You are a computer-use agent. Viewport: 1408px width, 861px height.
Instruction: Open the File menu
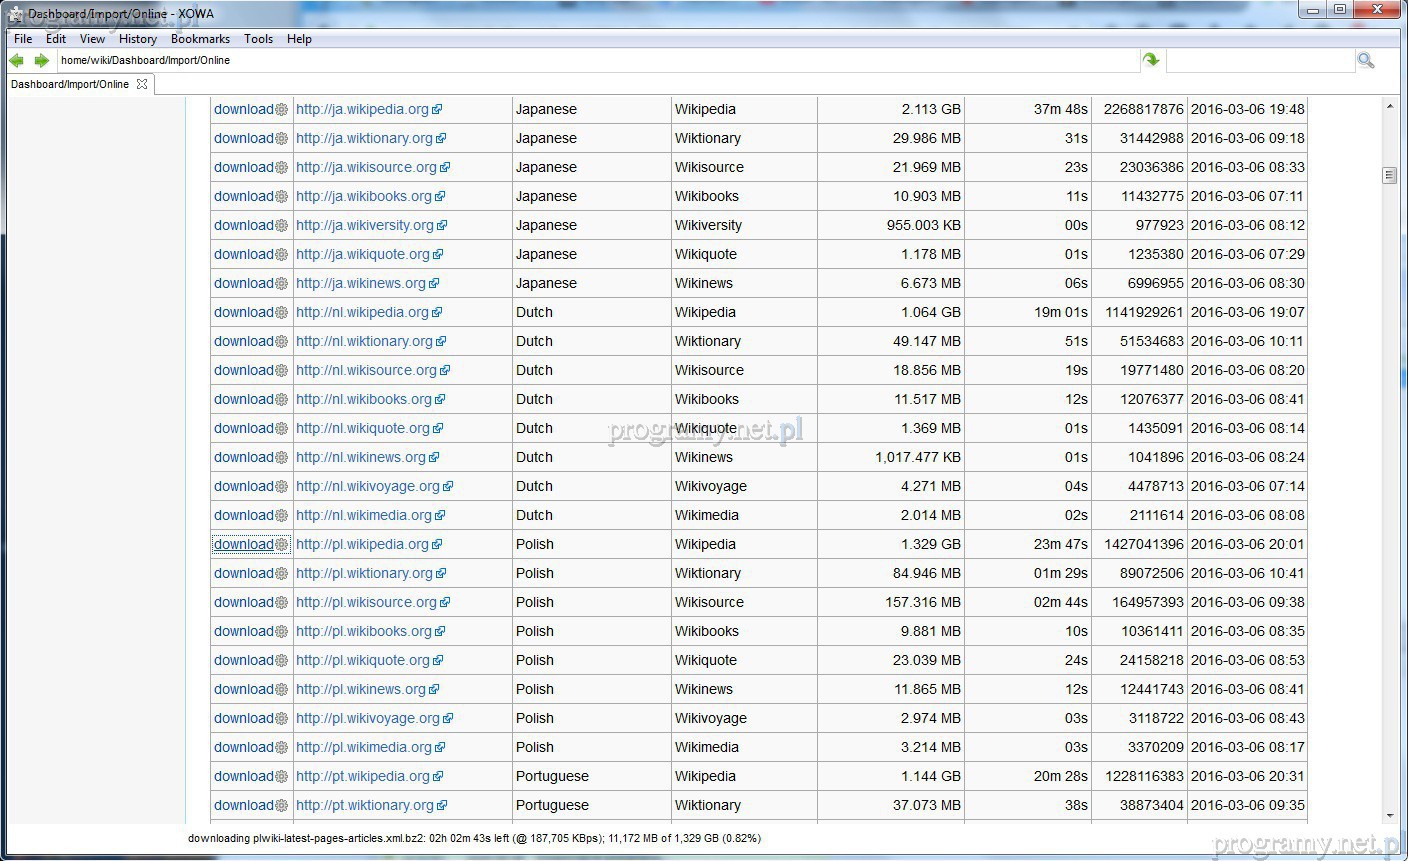coord(23,39)
